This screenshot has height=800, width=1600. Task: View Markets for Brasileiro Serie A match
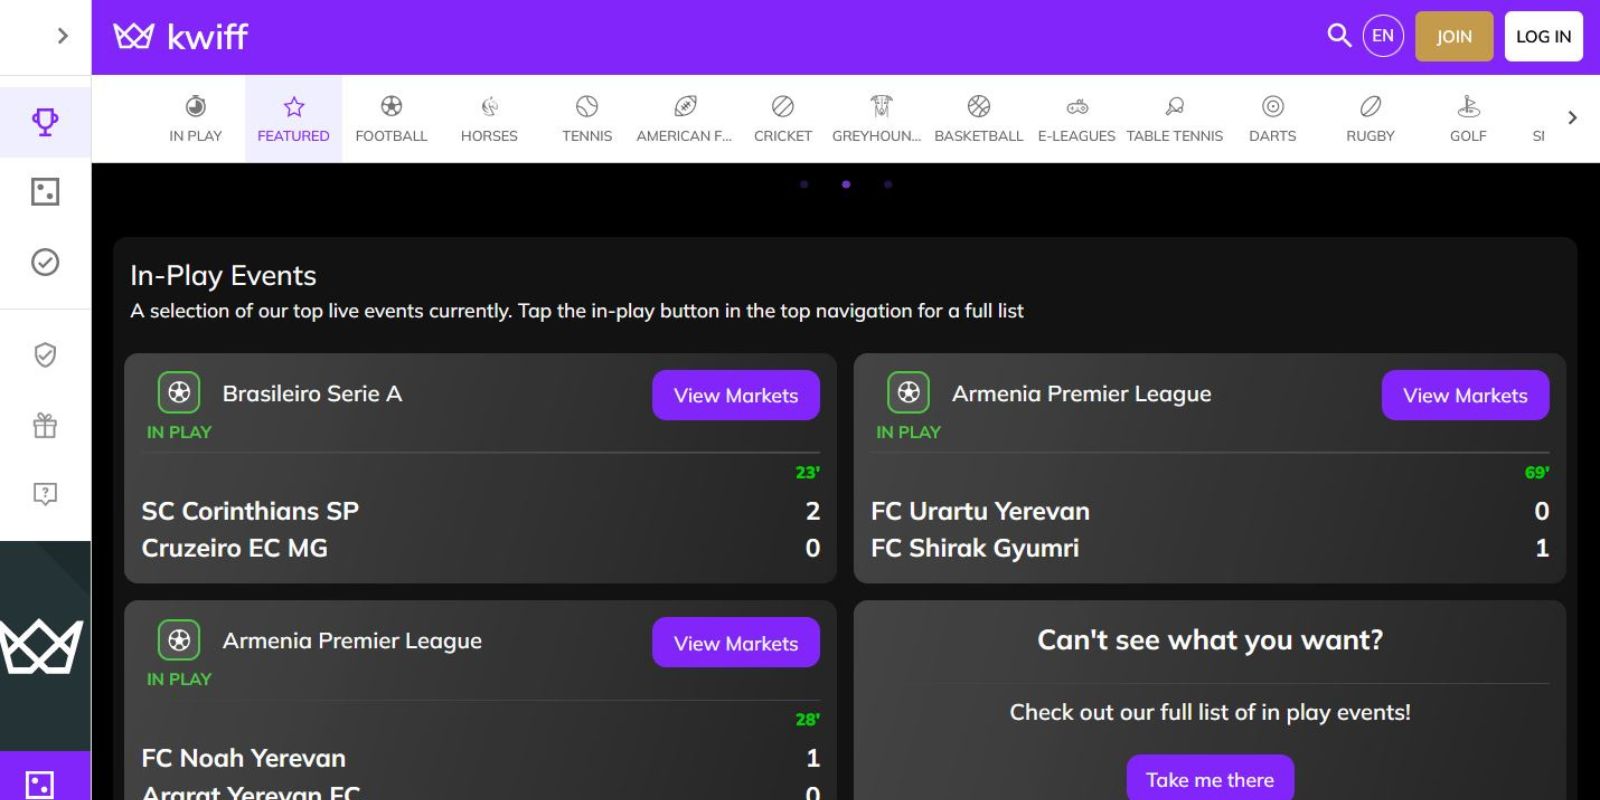[736, 395]
